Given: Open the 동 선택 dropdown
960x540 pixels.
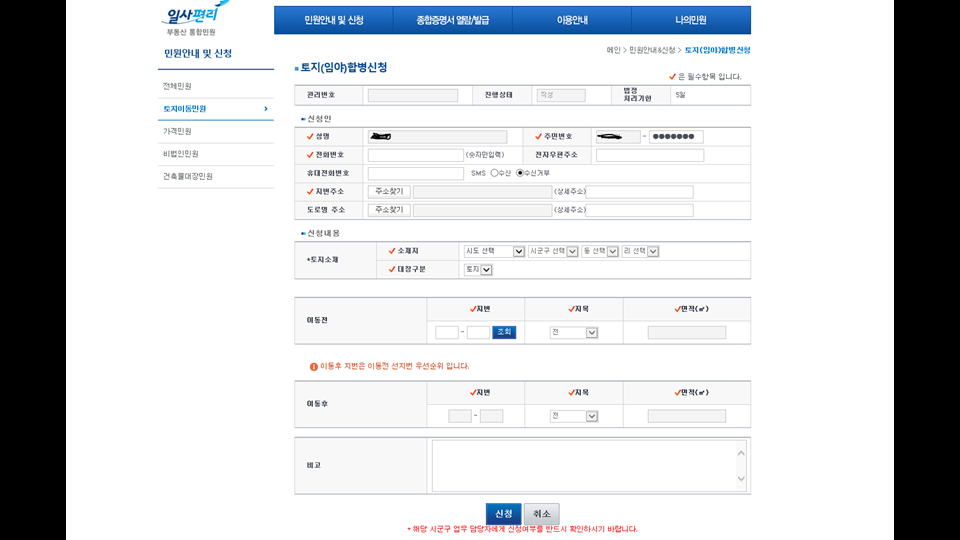Looking at the screenshot, I should point(599,251).
